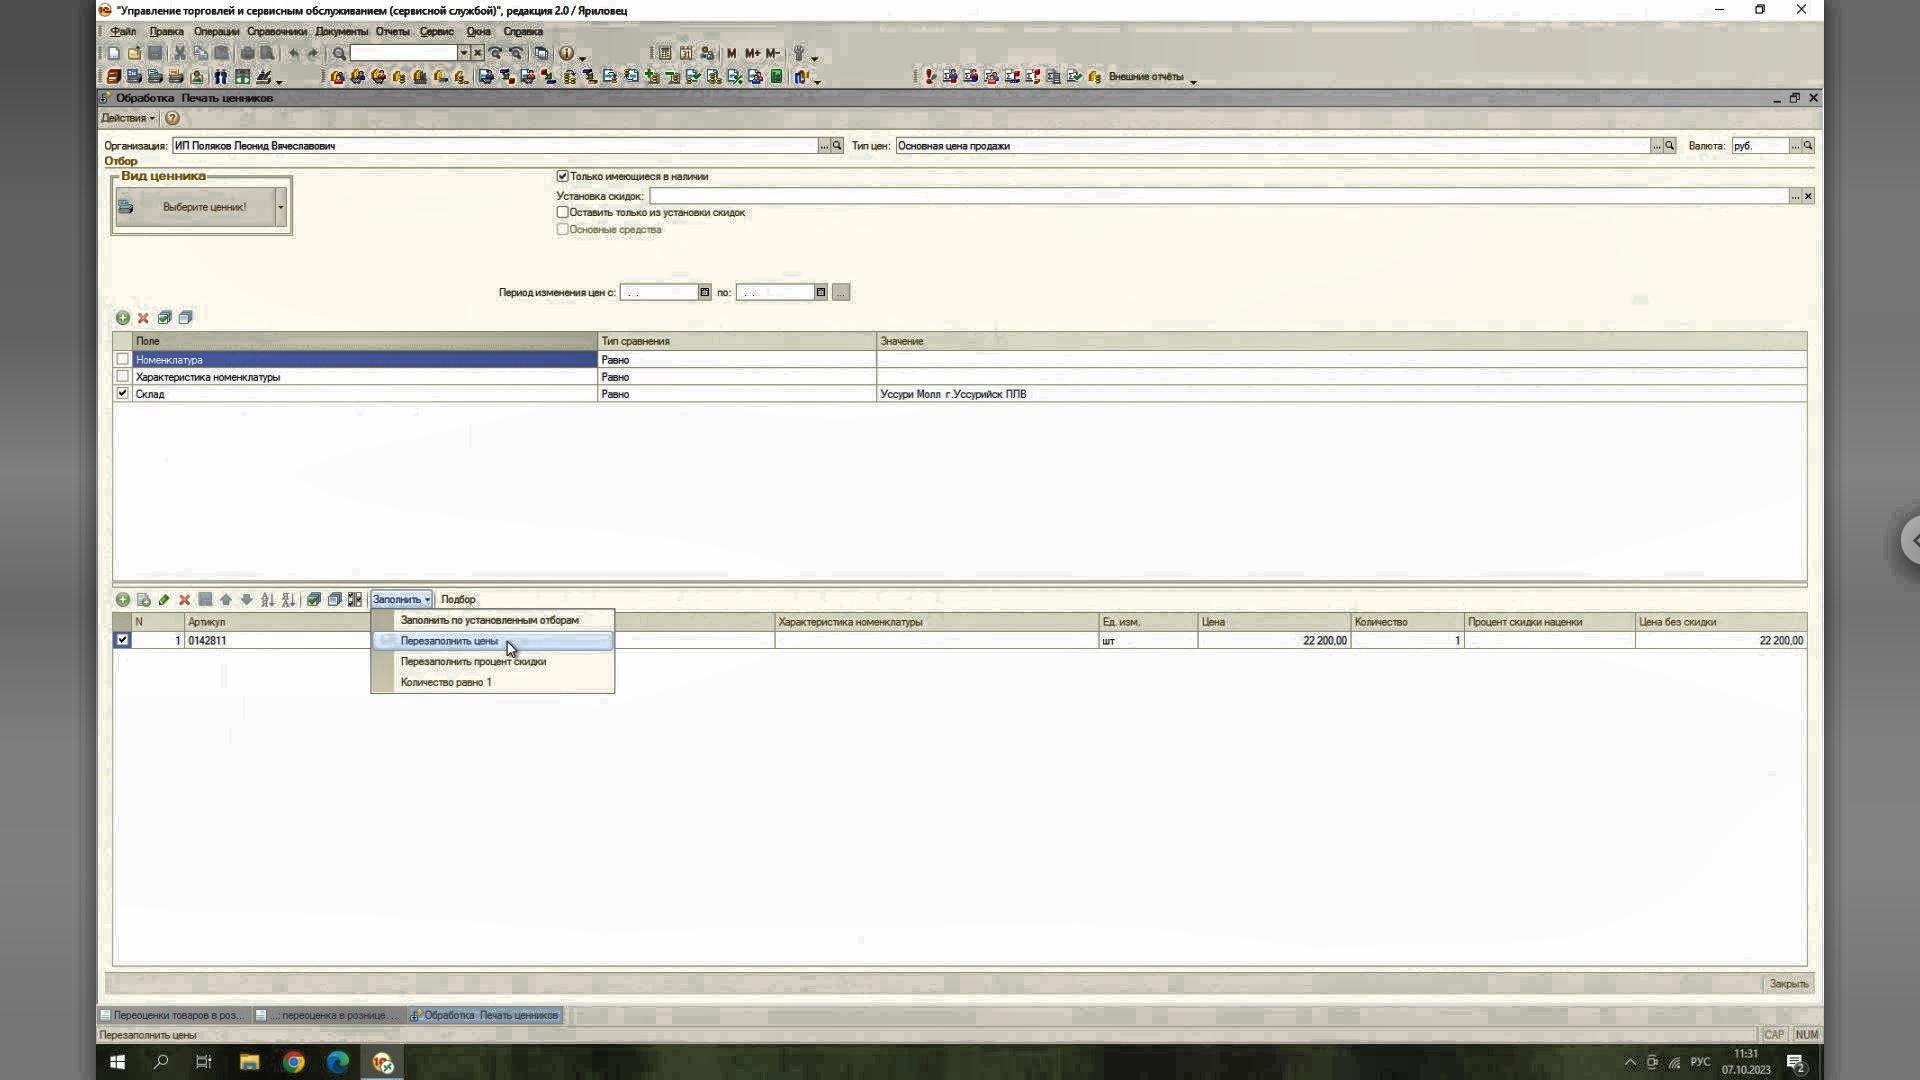This screenshot has height=1080, width=1920.
Task: Sort goods descending icon
Action: (288, 600)
